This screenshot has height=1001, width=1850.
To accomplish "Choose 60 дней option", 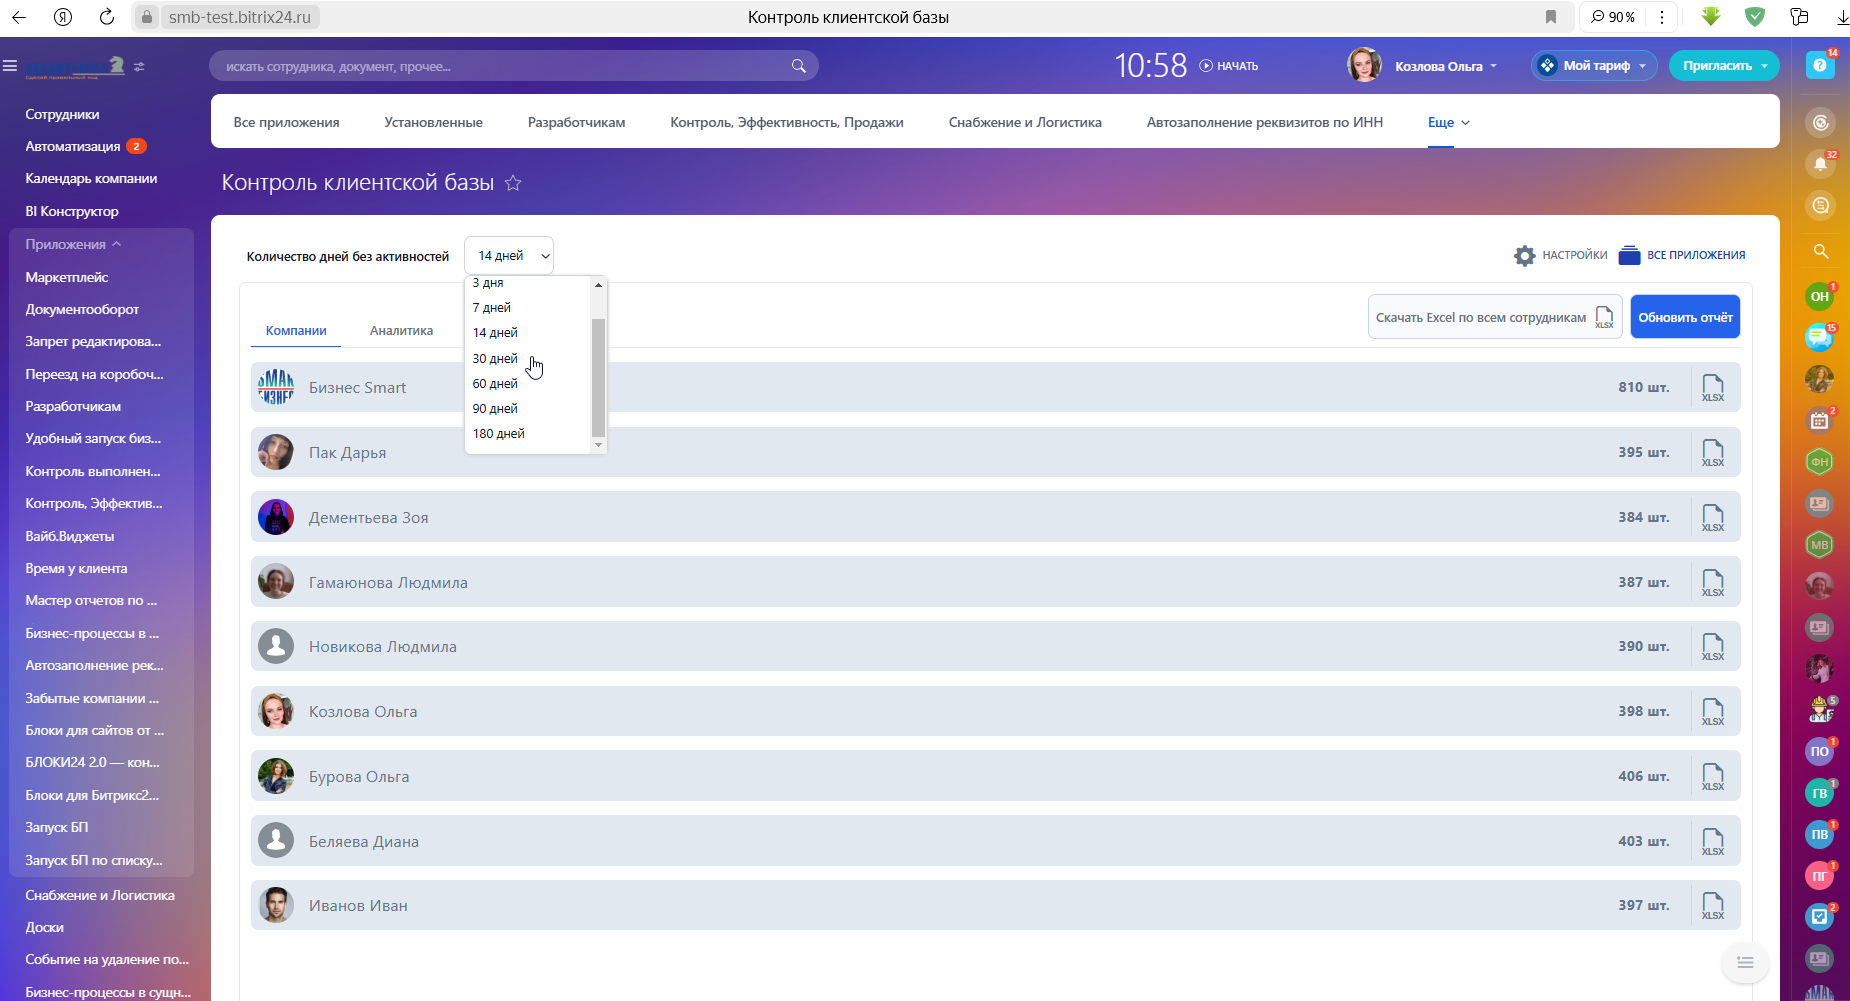I will (495, 383).
